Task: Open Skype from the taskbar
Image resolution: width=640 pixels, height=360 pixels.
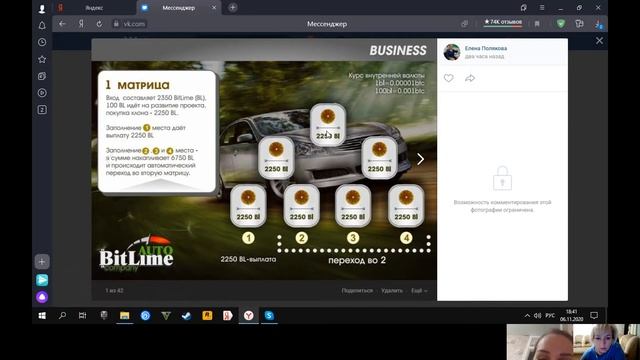Action: (x=269, y=316)
